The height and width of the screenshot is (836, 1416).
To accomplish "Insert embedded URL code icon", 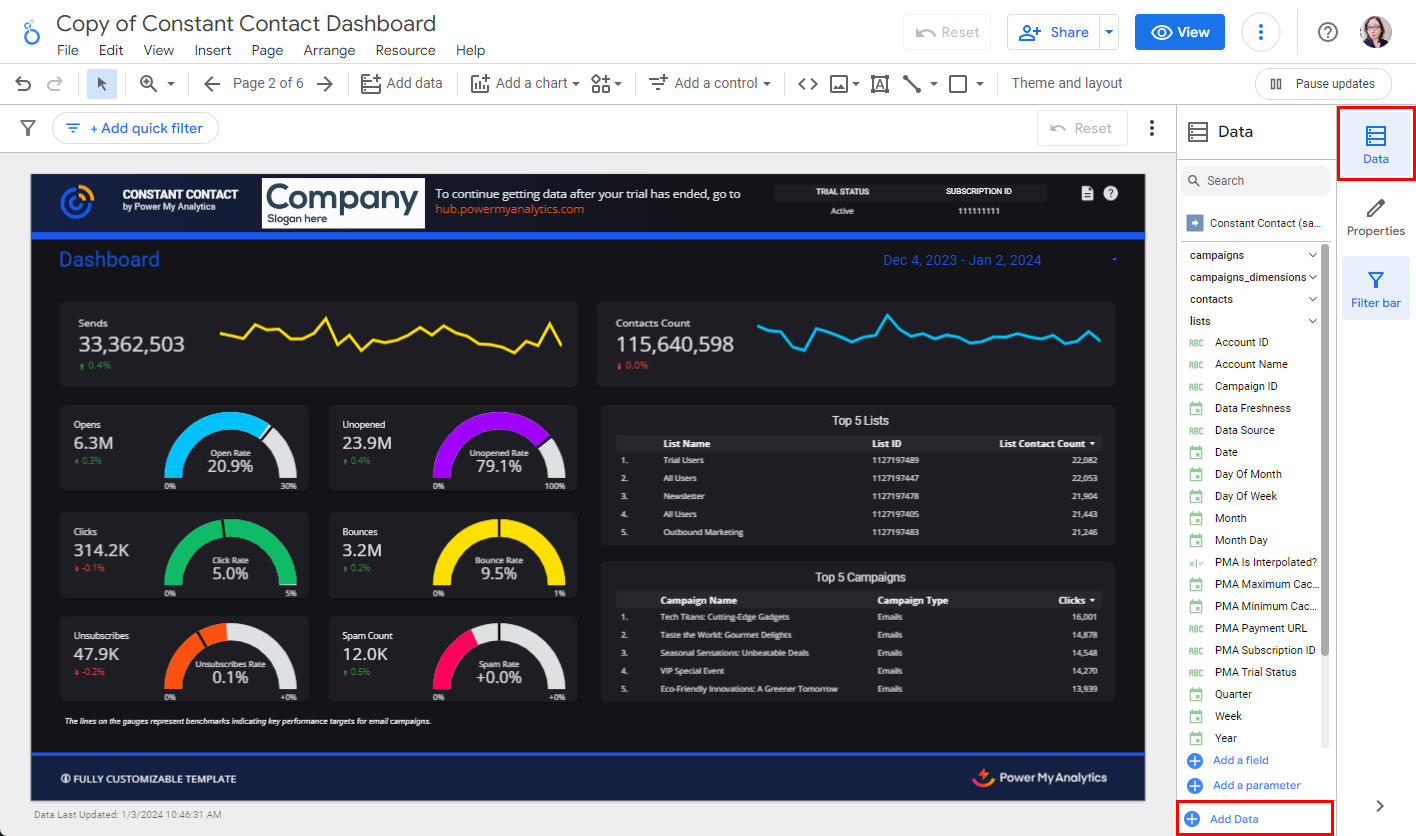I will tap(807, 84).
